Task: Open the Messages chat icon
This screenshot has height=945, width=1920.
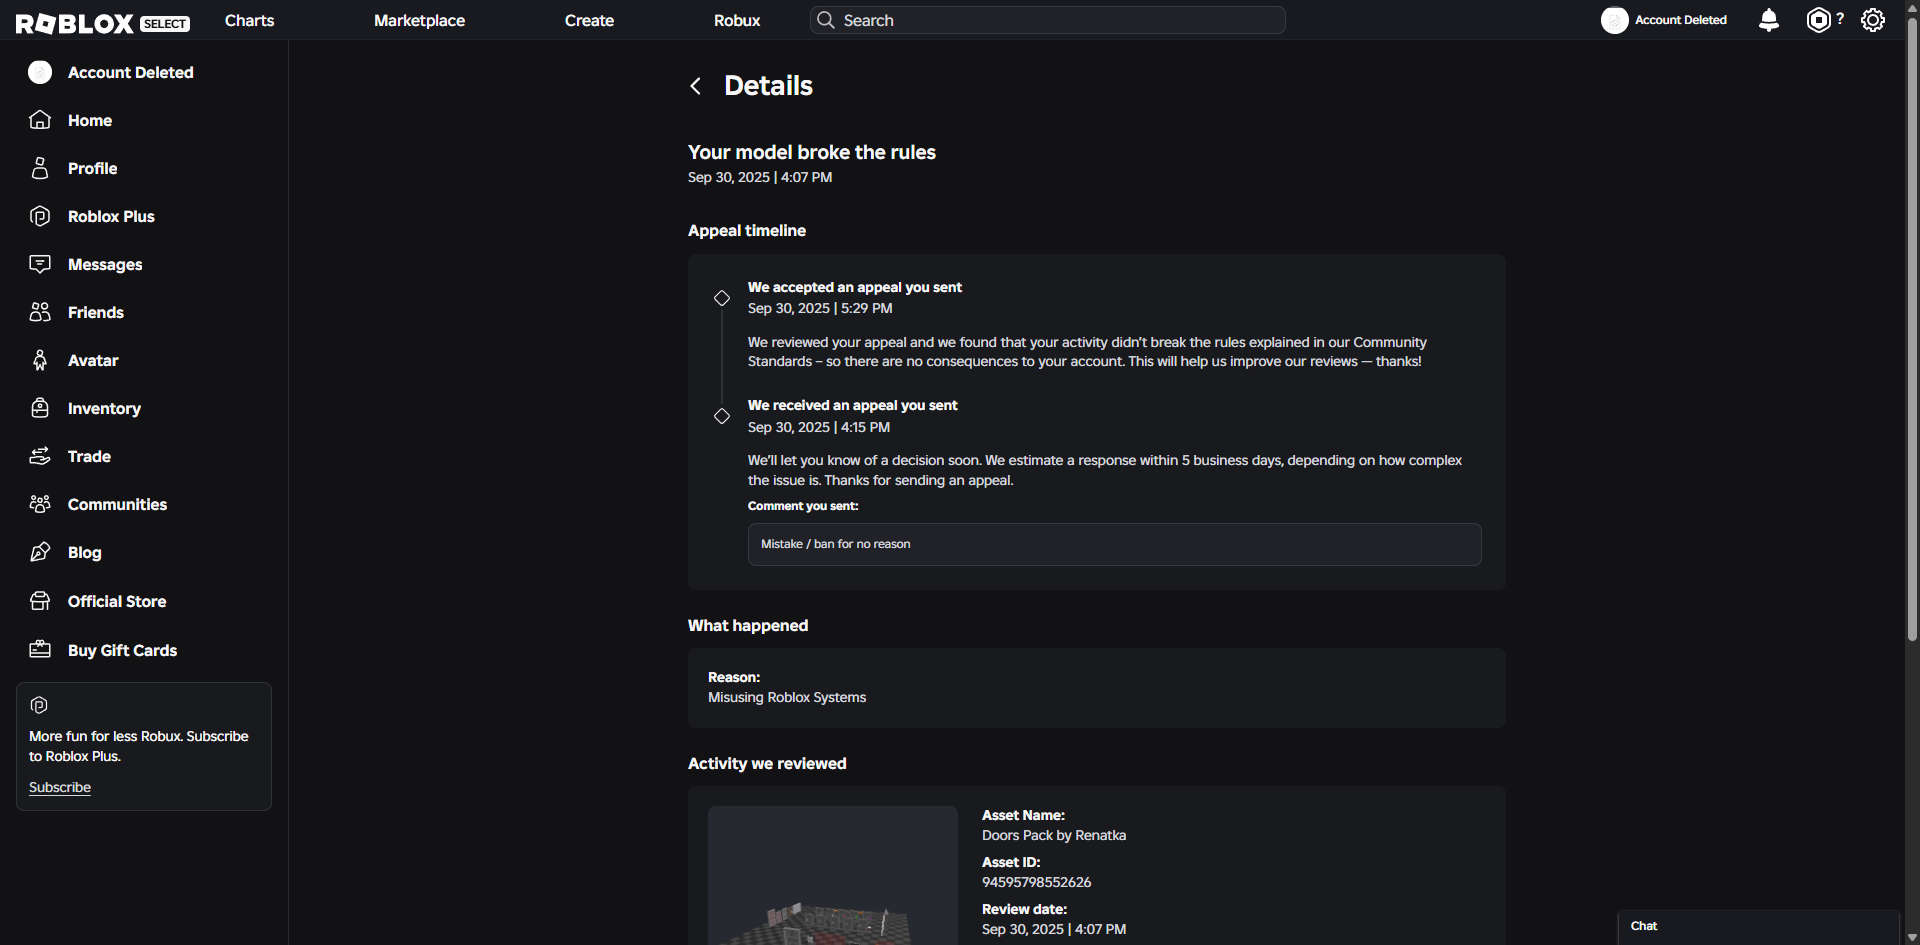Action: click(x=40, y=264)
